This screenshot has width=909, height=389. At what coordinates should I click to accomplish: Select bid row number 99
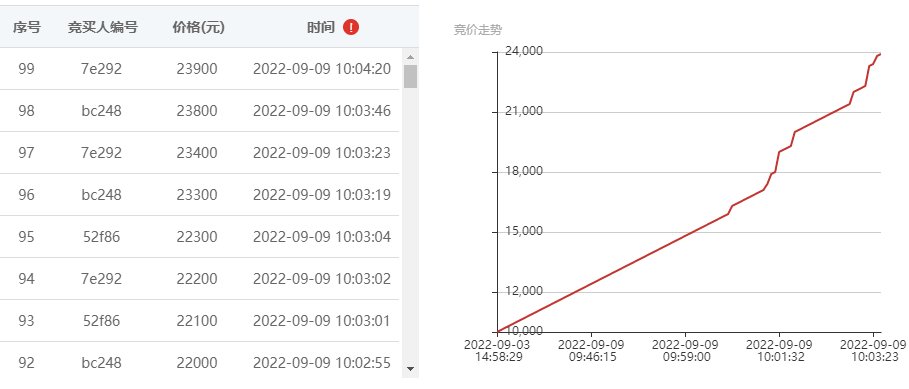click(199, 69)
